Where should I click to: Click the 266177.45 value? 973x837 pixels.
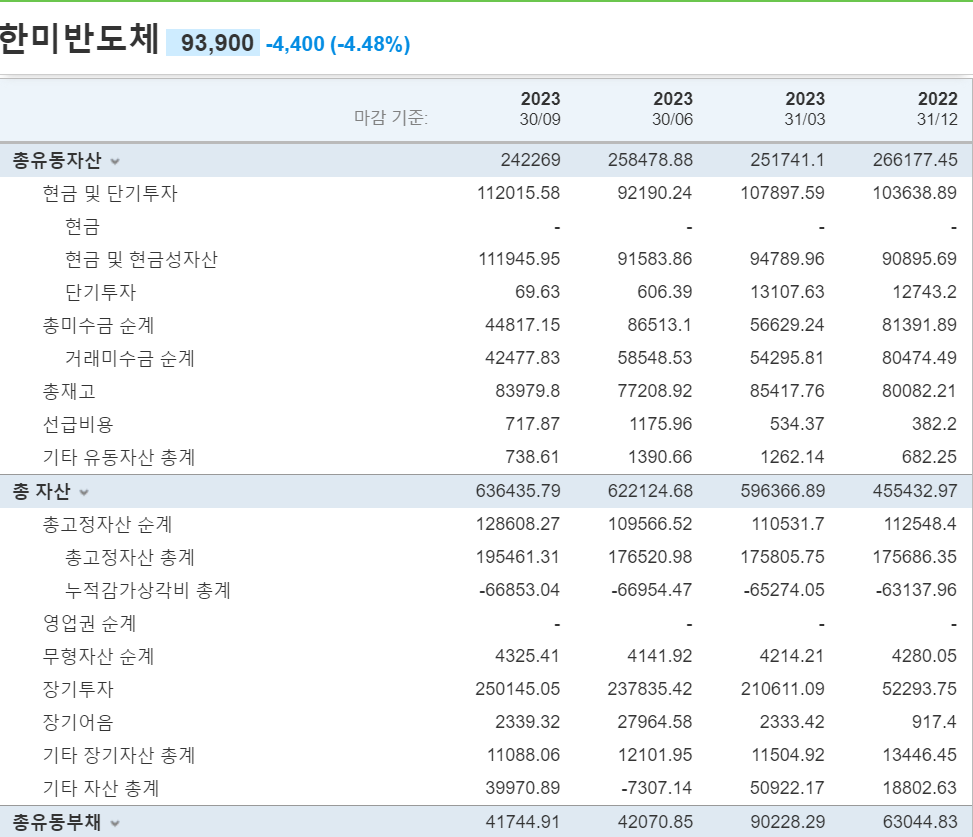click(915, 160)
